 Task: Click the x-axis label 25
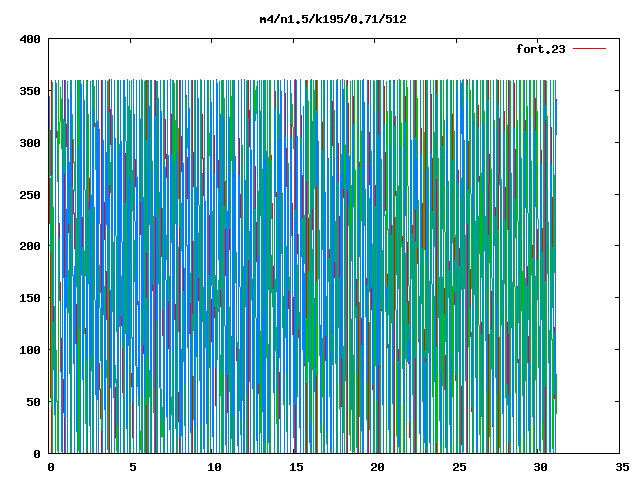click(459, 467)
